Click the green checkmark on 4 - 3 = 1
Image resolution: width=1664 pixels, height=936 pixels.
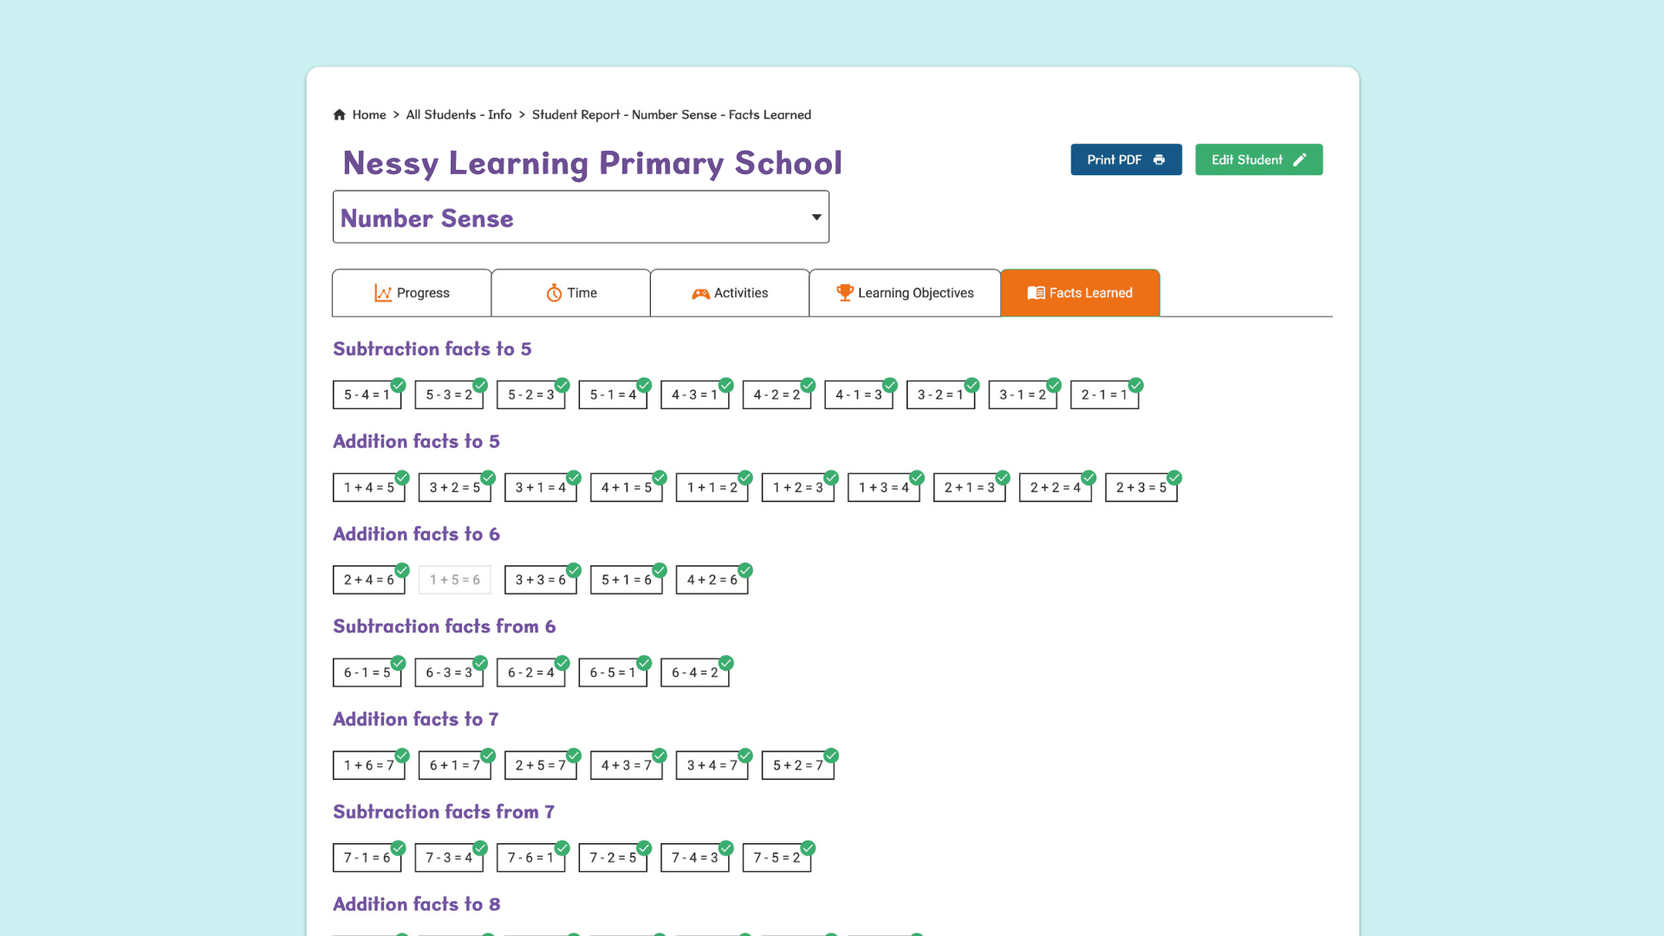pos(726,385)
